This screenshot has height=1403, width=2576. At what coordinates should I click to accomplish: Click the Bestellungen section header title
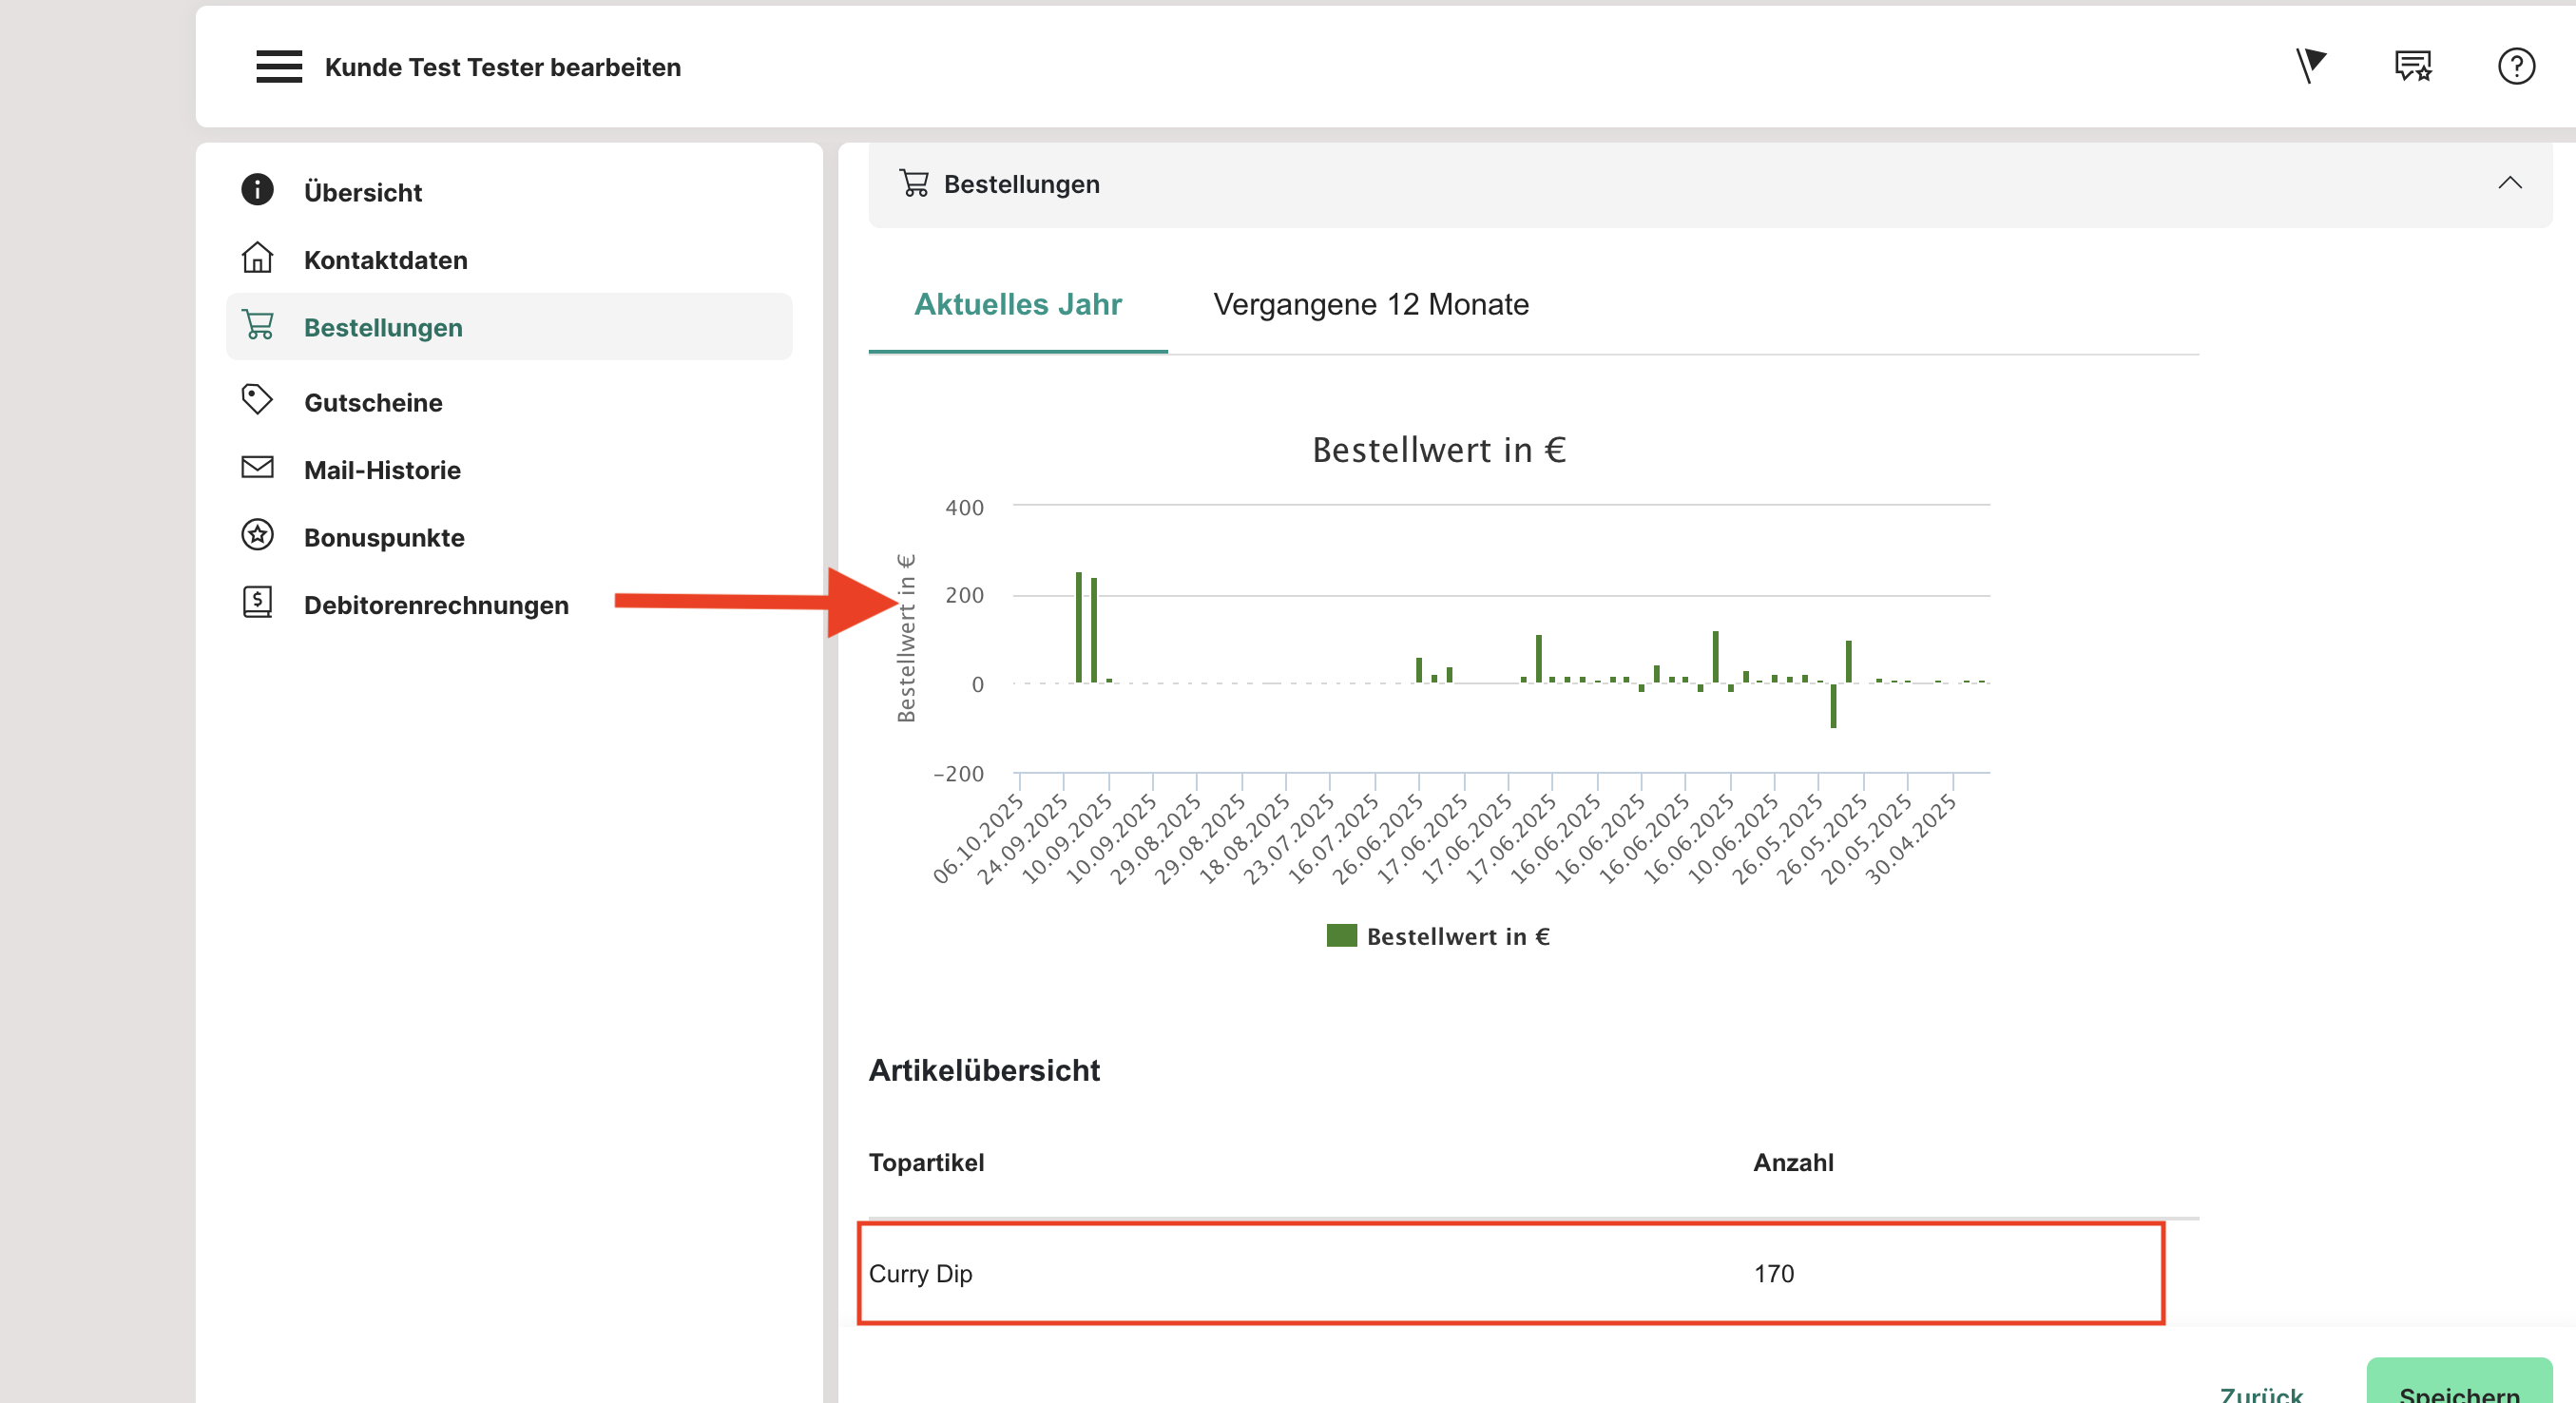1020,184
